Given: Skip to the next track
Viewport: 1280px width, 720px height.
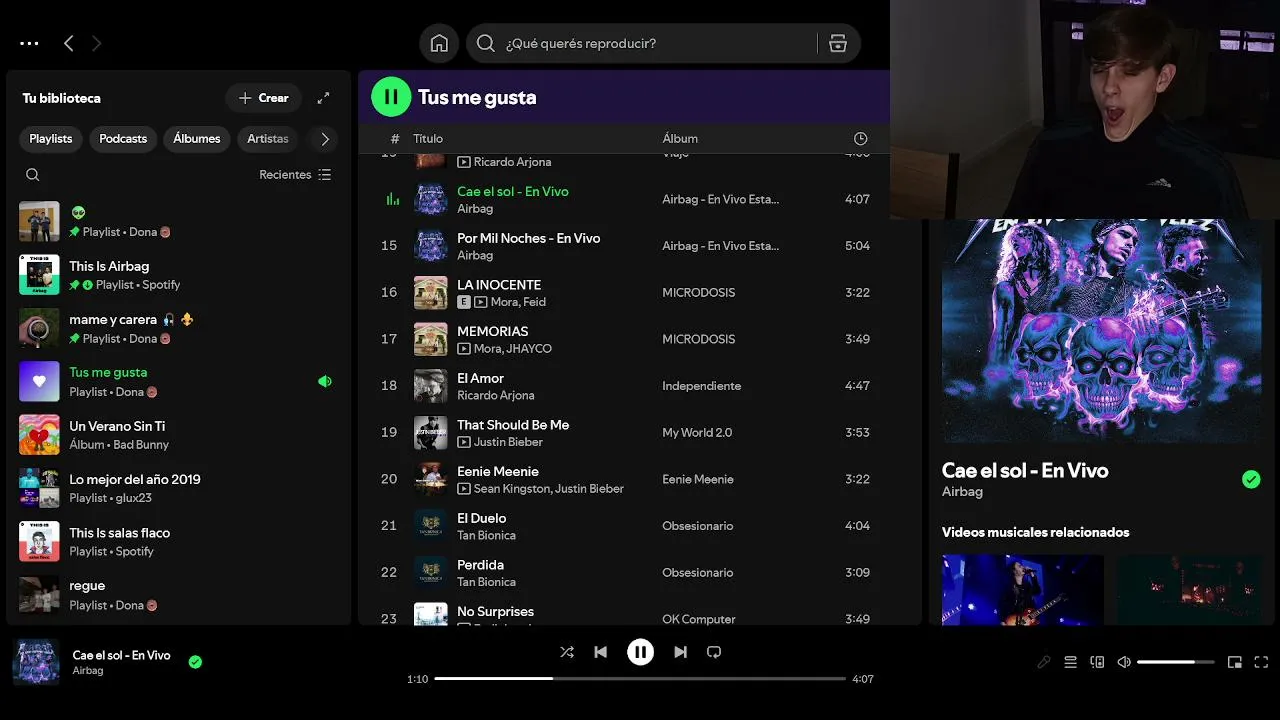Looking at the screenshot, I should 680,652.
